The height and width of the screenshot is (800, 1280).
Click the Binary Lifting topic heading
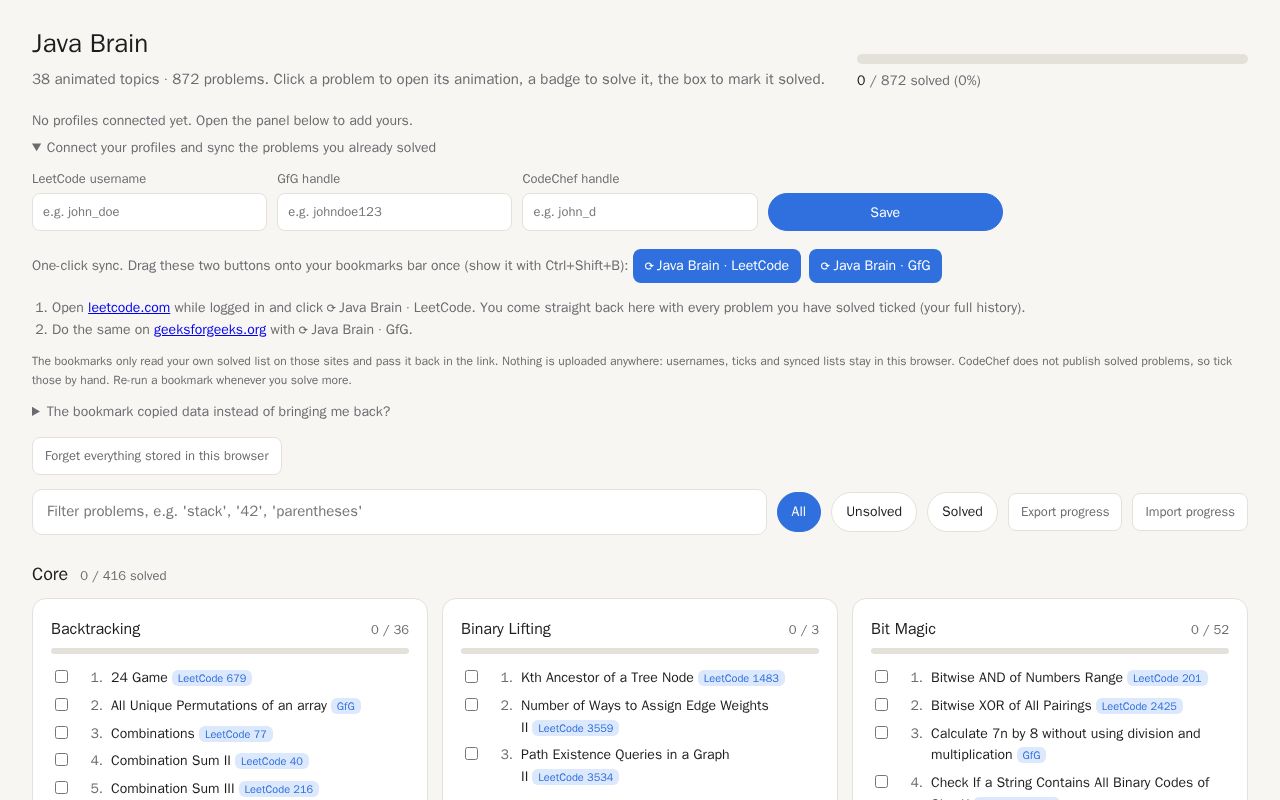(506, 629)
